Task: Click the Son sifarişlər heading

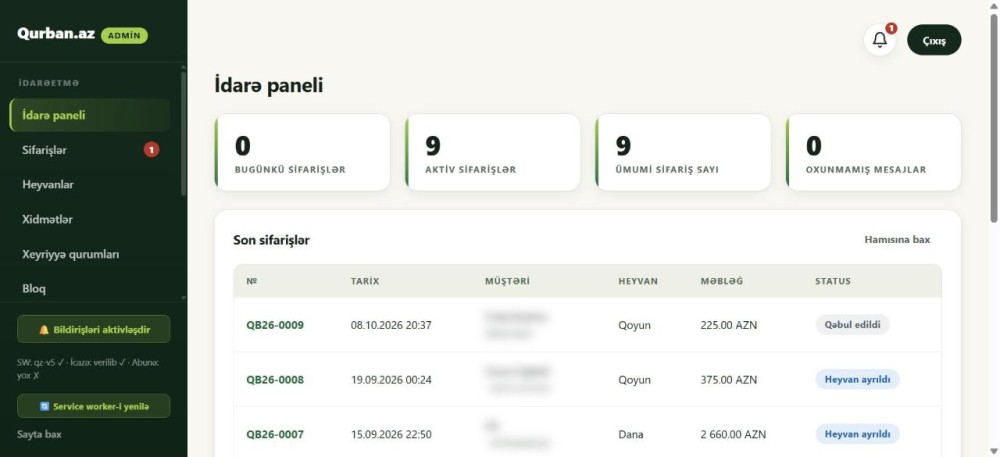Action: tap(271, 240)
